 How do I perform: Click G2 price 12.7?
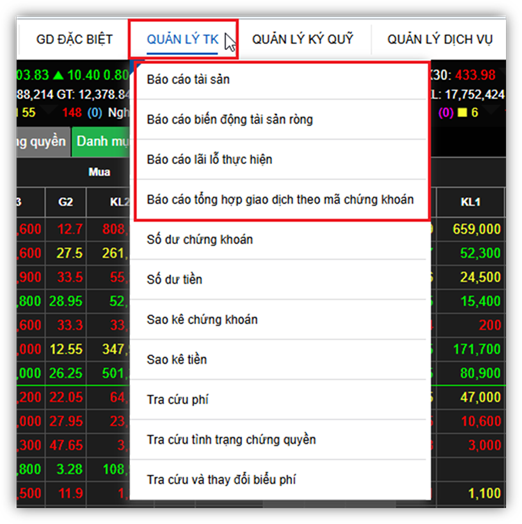pyautogui.click(x=70, y=229)
